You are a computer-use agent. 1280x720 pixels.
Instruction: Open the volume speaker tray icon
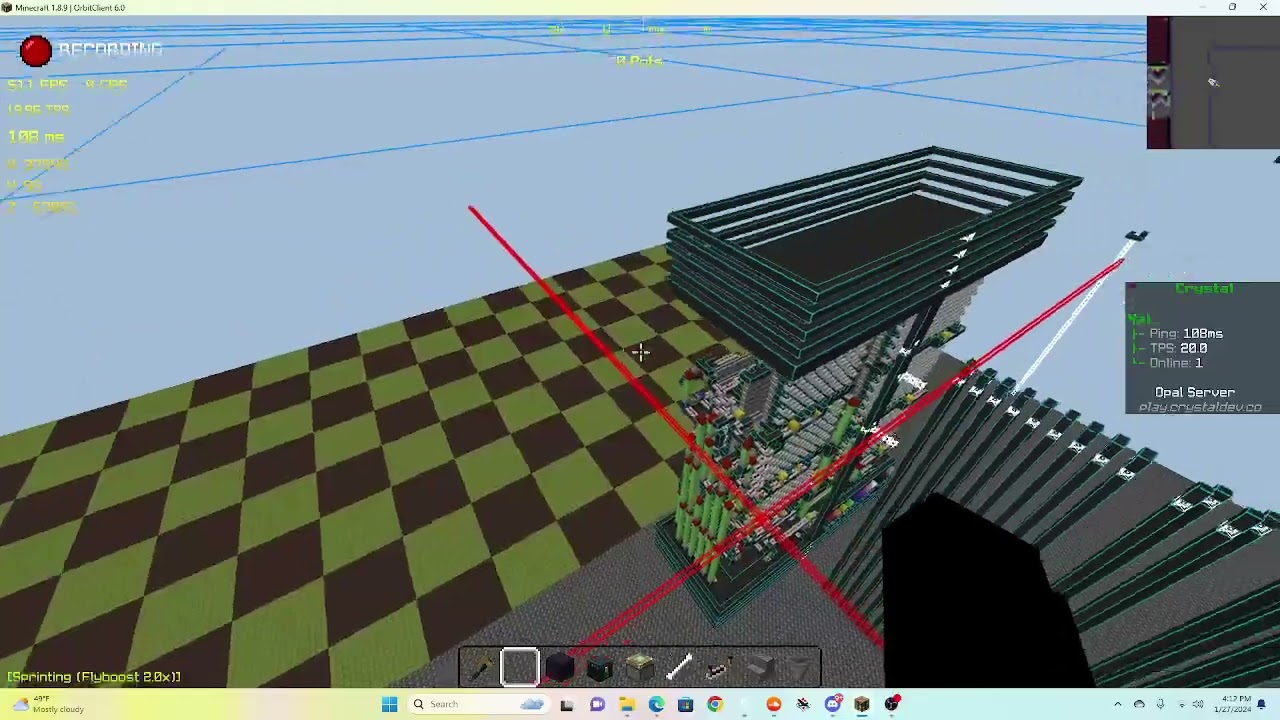tap(1198, 704)
